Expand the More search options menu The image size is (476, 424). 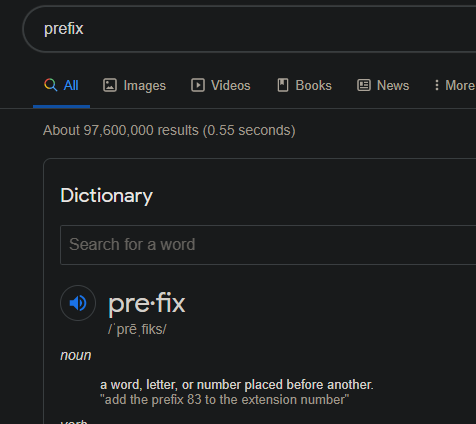click(x=454, y=86)
